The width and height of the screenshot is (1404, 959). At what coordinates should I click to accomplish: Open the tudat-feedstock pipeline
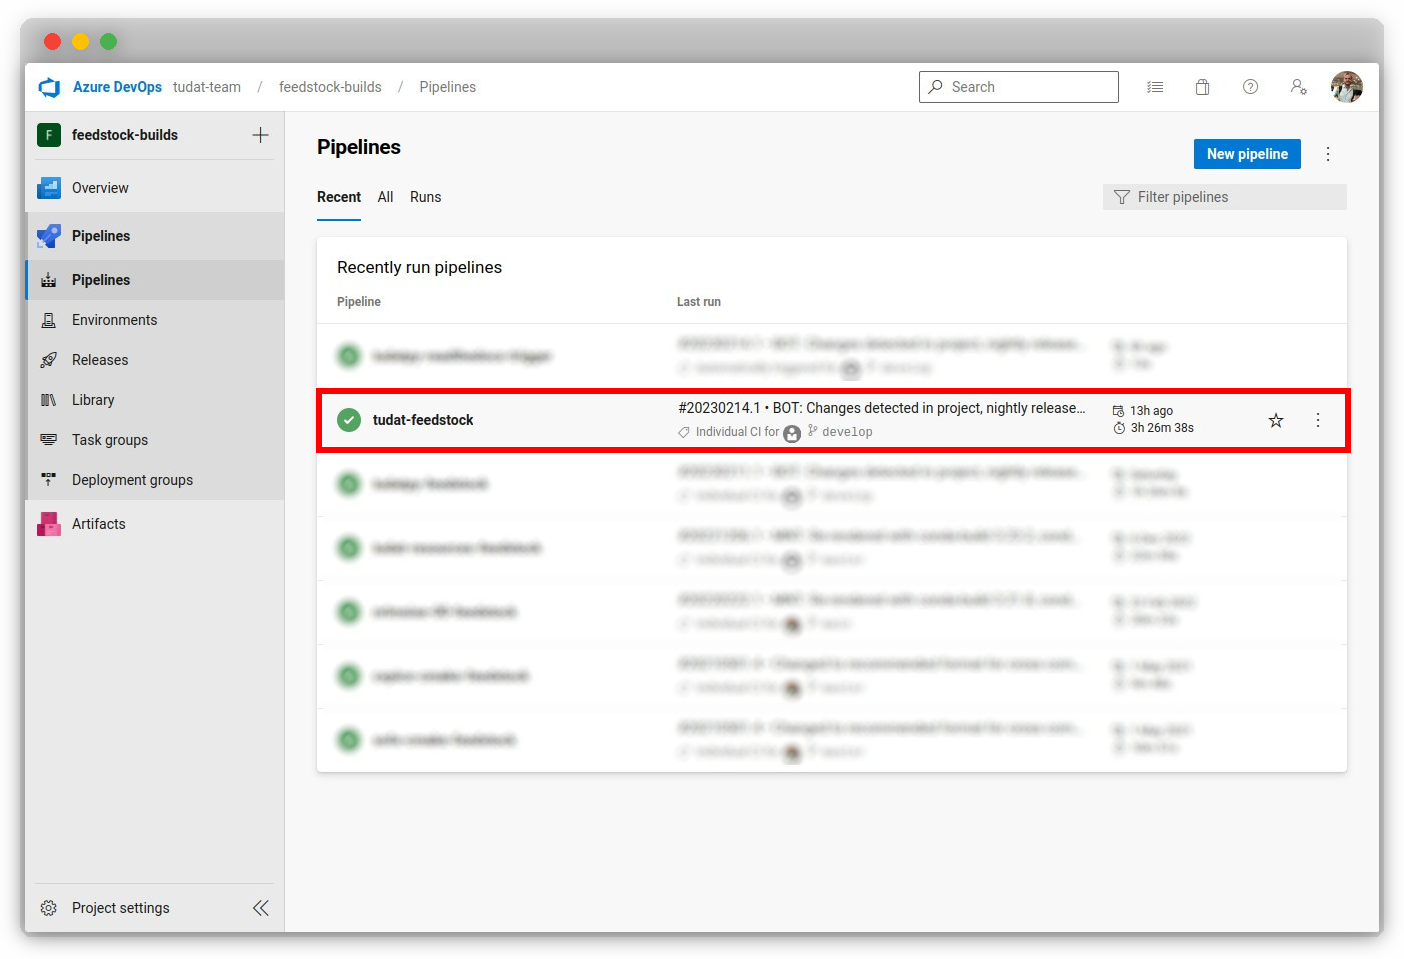(x=423, y=420)
